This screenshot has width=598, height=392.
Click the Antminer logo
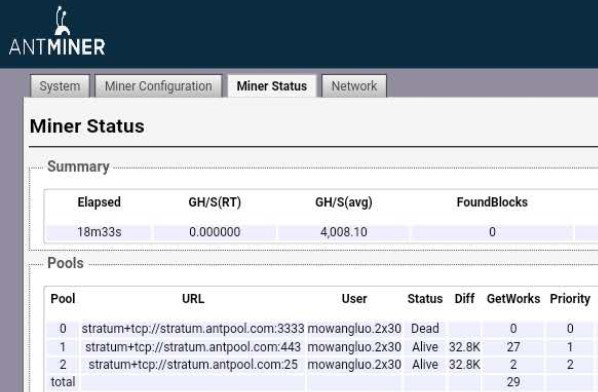[x=57, y=31]
